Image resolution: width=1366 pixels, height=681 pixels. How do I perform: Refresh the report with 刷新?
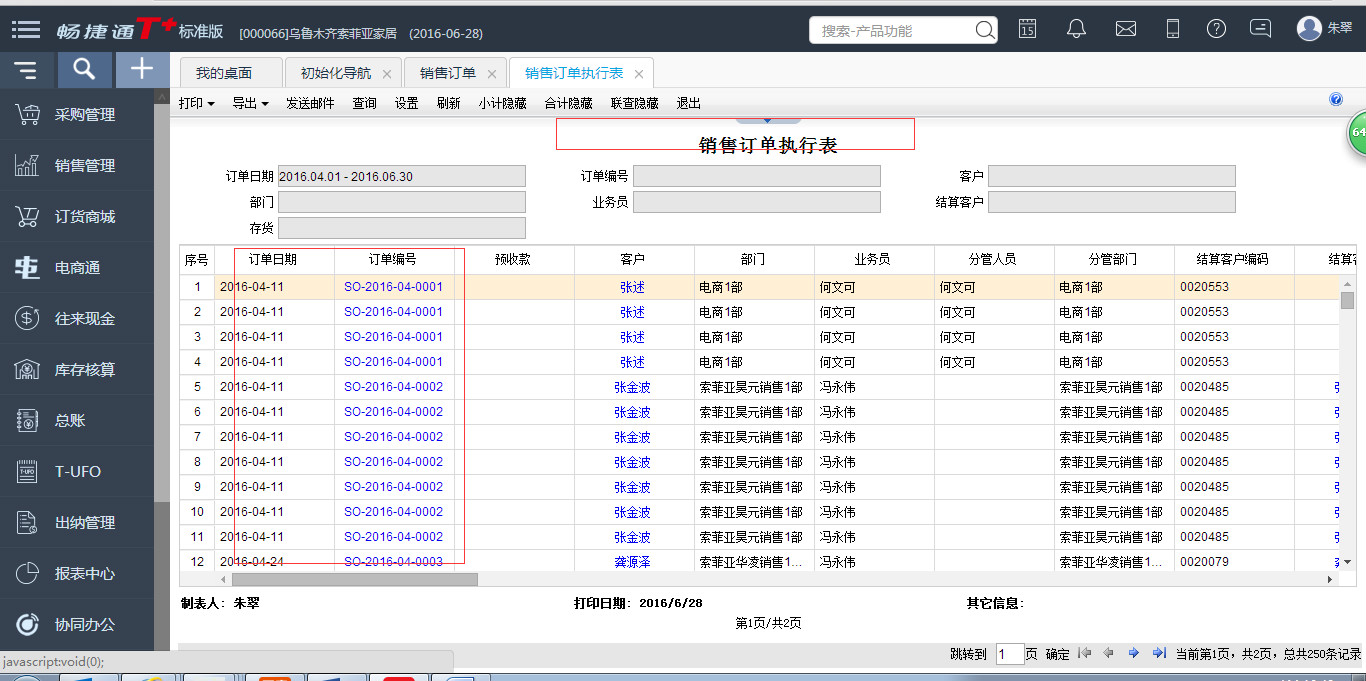coord(449,103)
